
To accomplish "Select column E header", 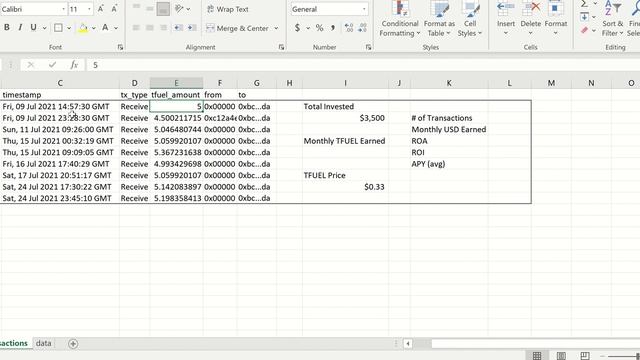I will (176, 83).
